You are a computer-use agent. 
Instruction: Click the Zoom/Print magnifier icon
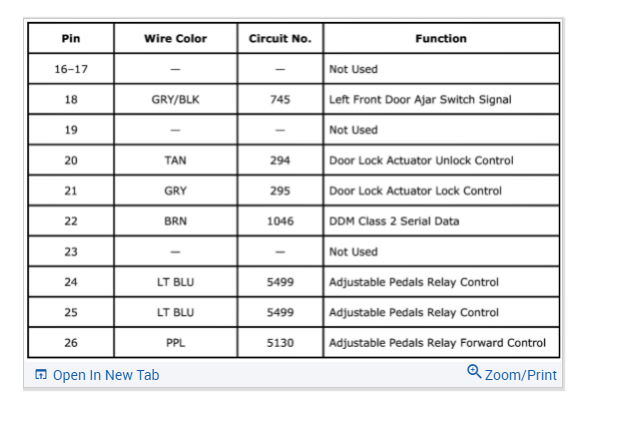pyautogui.click(x=474, y=373)
